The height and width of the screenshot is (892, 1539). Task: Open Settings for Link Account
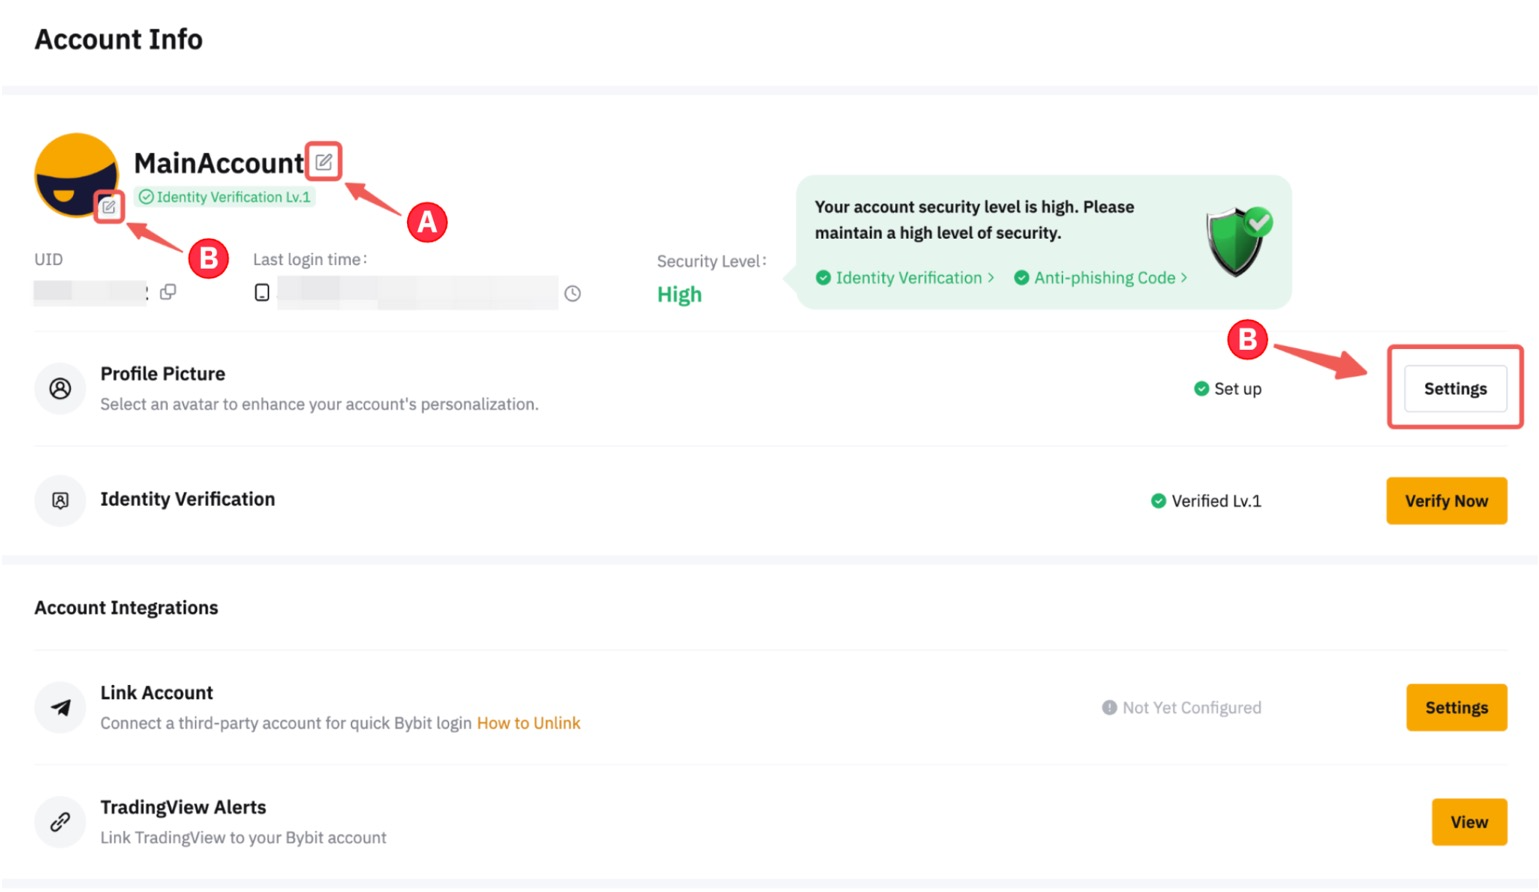pos(1455,708)
